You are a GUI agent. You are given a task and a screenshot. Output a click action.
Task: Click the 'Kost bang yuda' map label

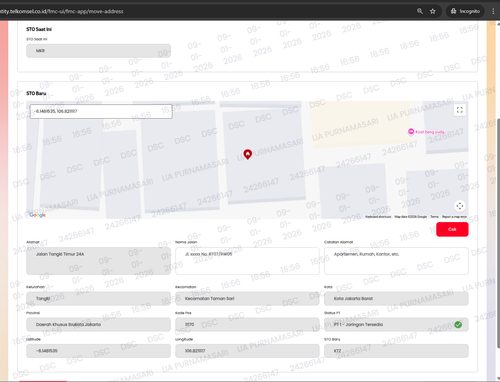430,132
